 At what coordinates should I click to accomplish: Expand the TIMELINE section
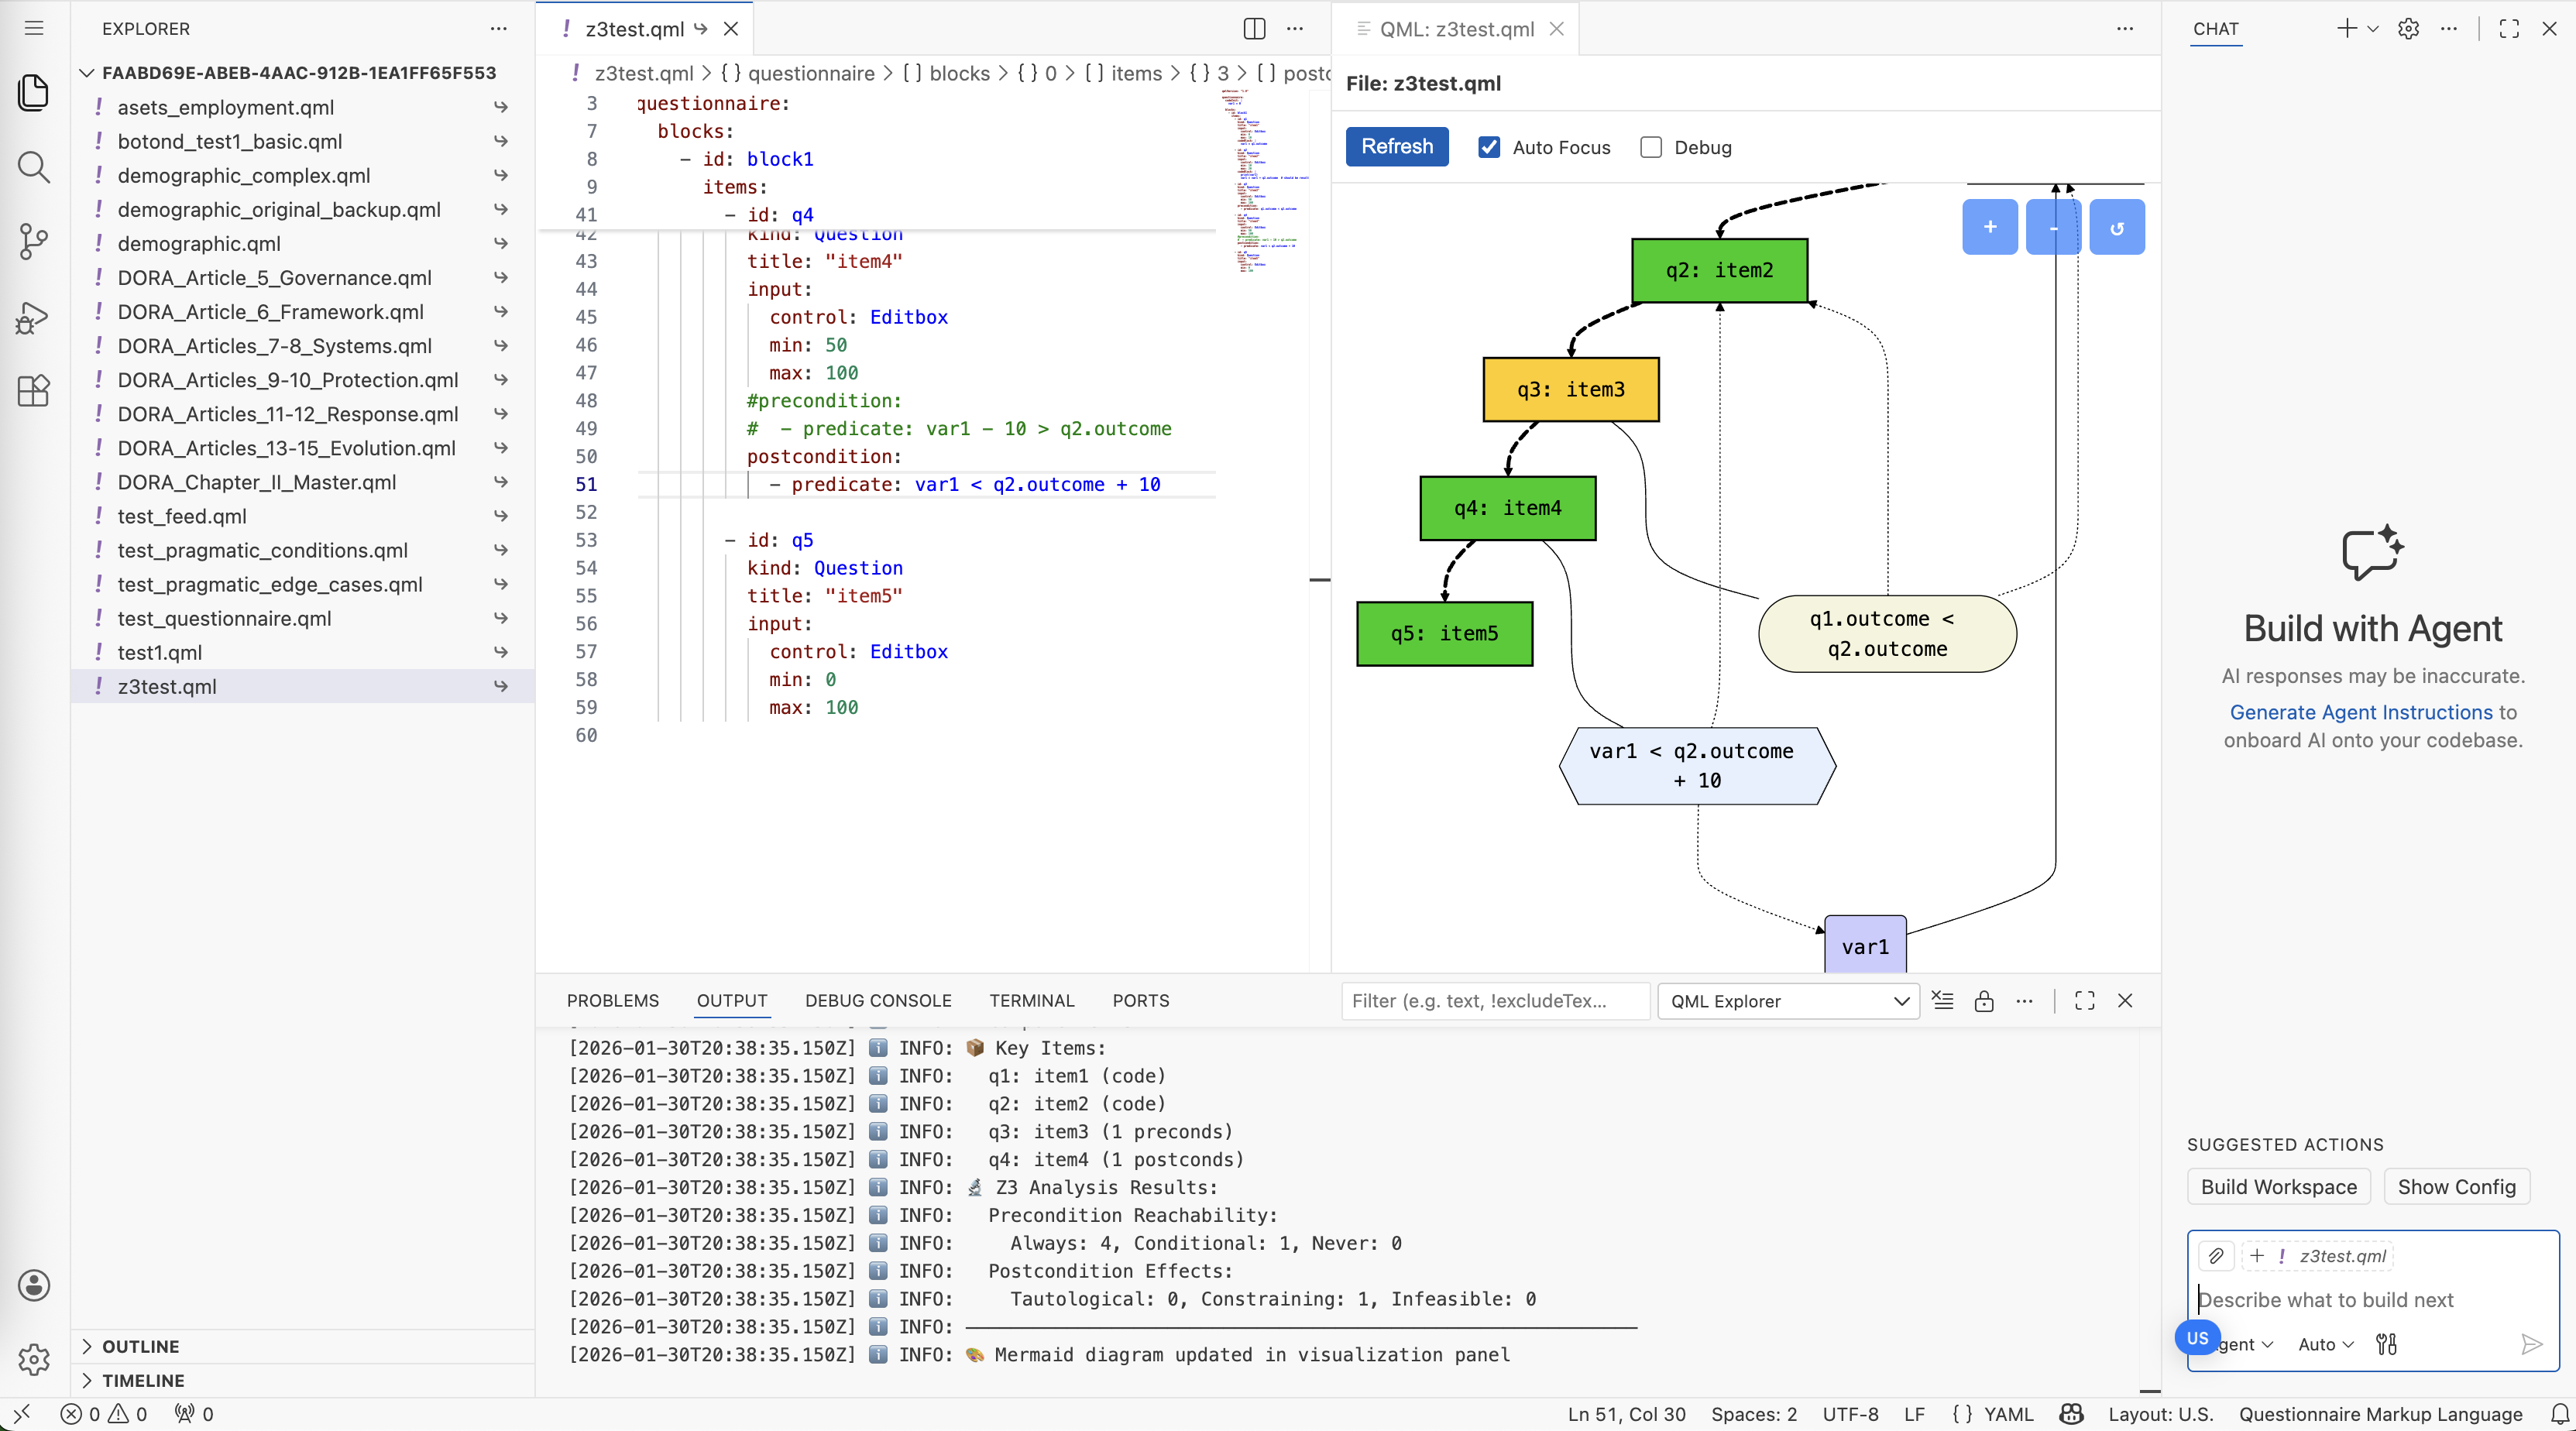(x=142, y=1380)
